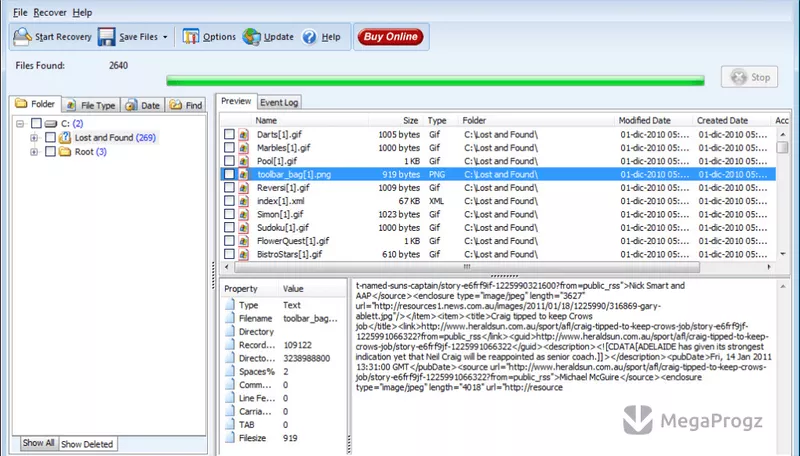
Task: Tick the checkbox beside Sudoku[1].gif
Action: point(229,227)
